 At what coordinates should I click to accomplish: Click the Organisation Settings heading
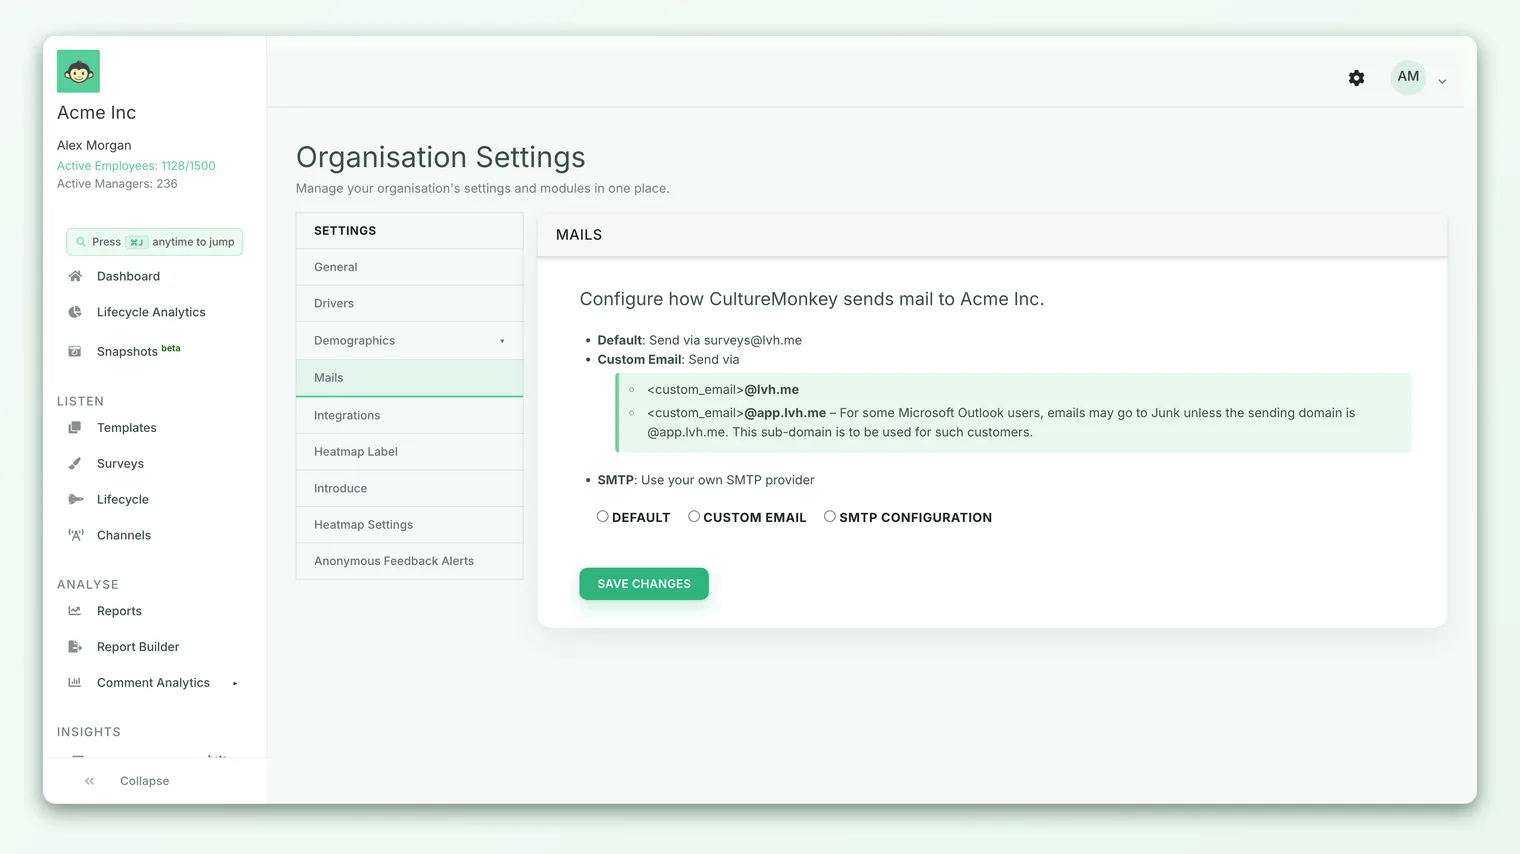(441, 157)
